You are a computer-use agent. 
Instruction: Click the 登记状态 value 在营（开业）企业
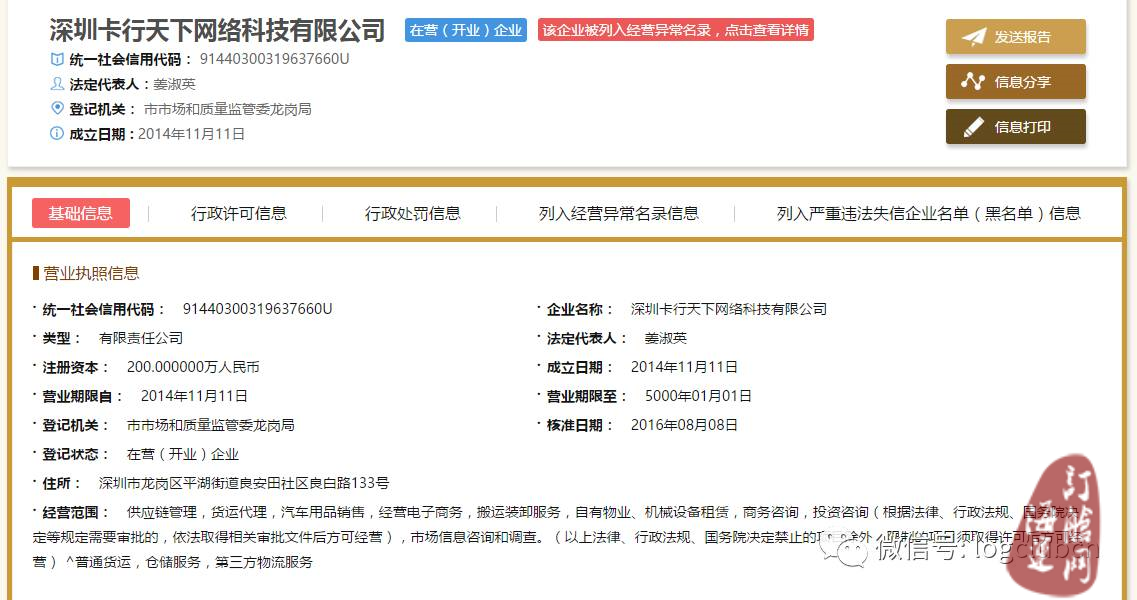tap(183, 454)
